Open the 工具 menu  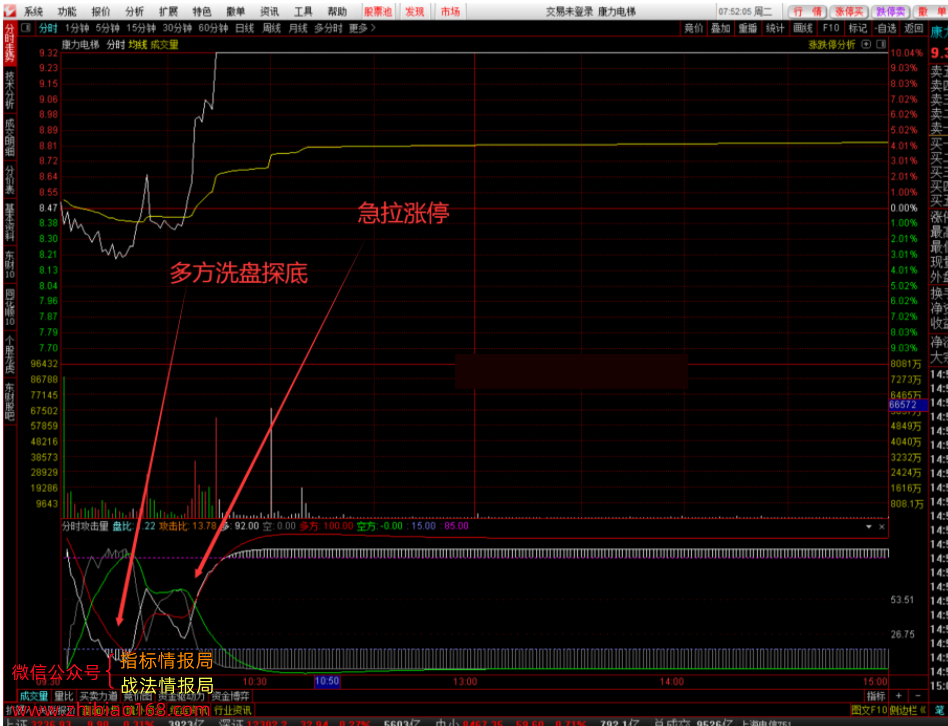pos(304,11)
